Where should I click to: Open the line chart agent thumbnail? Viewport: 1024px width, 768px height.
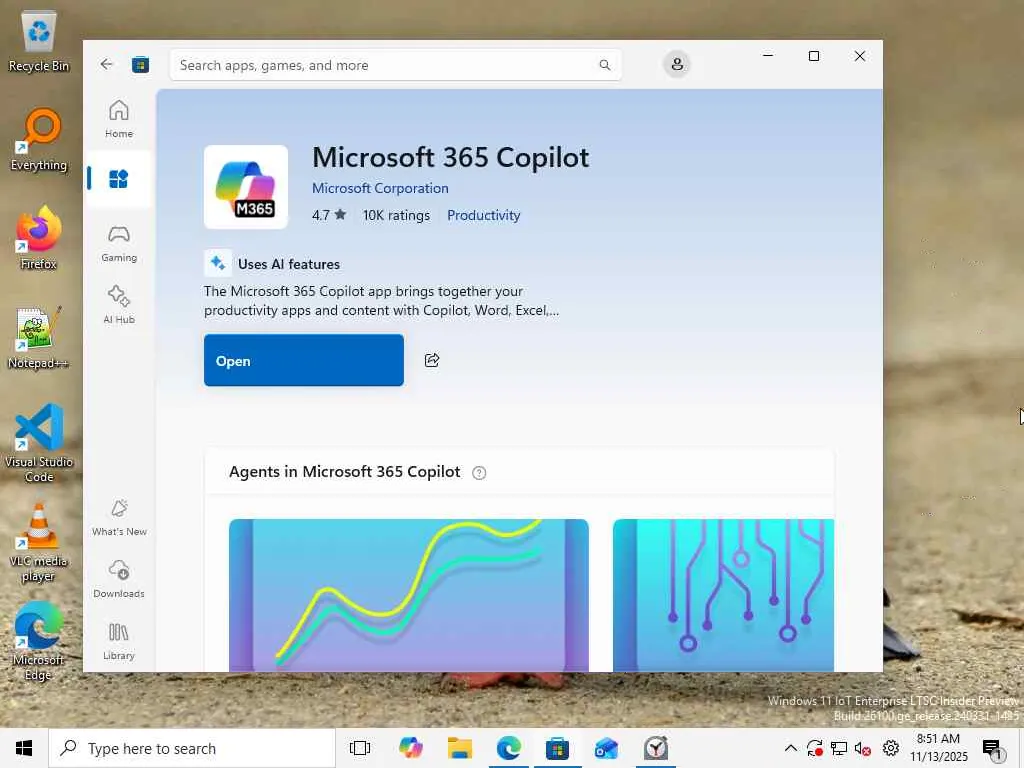point(409,595)
